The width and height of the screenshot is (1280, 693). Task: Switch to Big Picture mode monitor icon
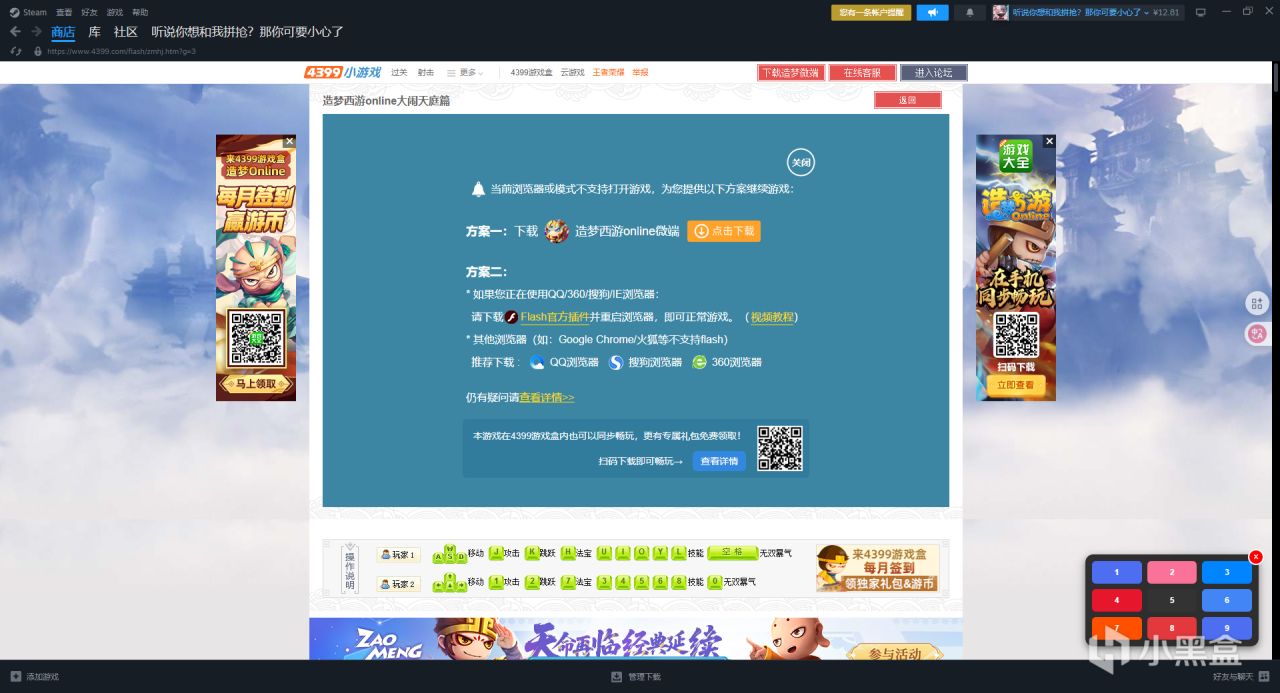[x=1201, y=12]
